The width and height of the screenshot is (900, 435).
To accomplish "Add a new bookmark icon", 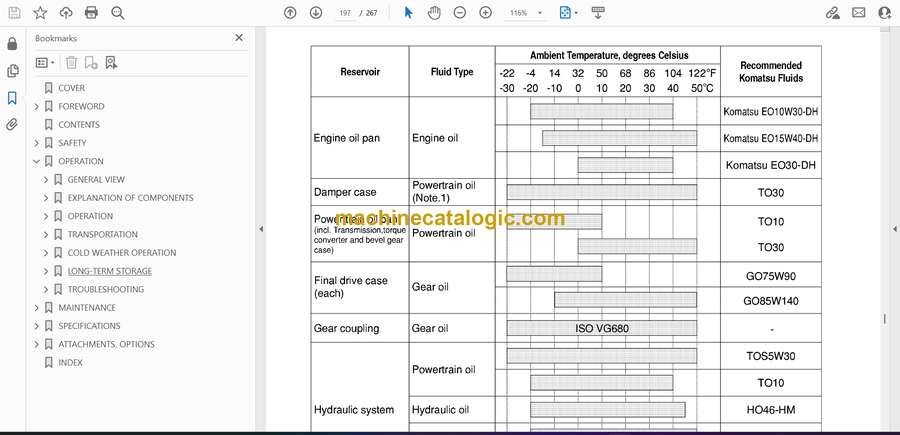I will [91, 63].
